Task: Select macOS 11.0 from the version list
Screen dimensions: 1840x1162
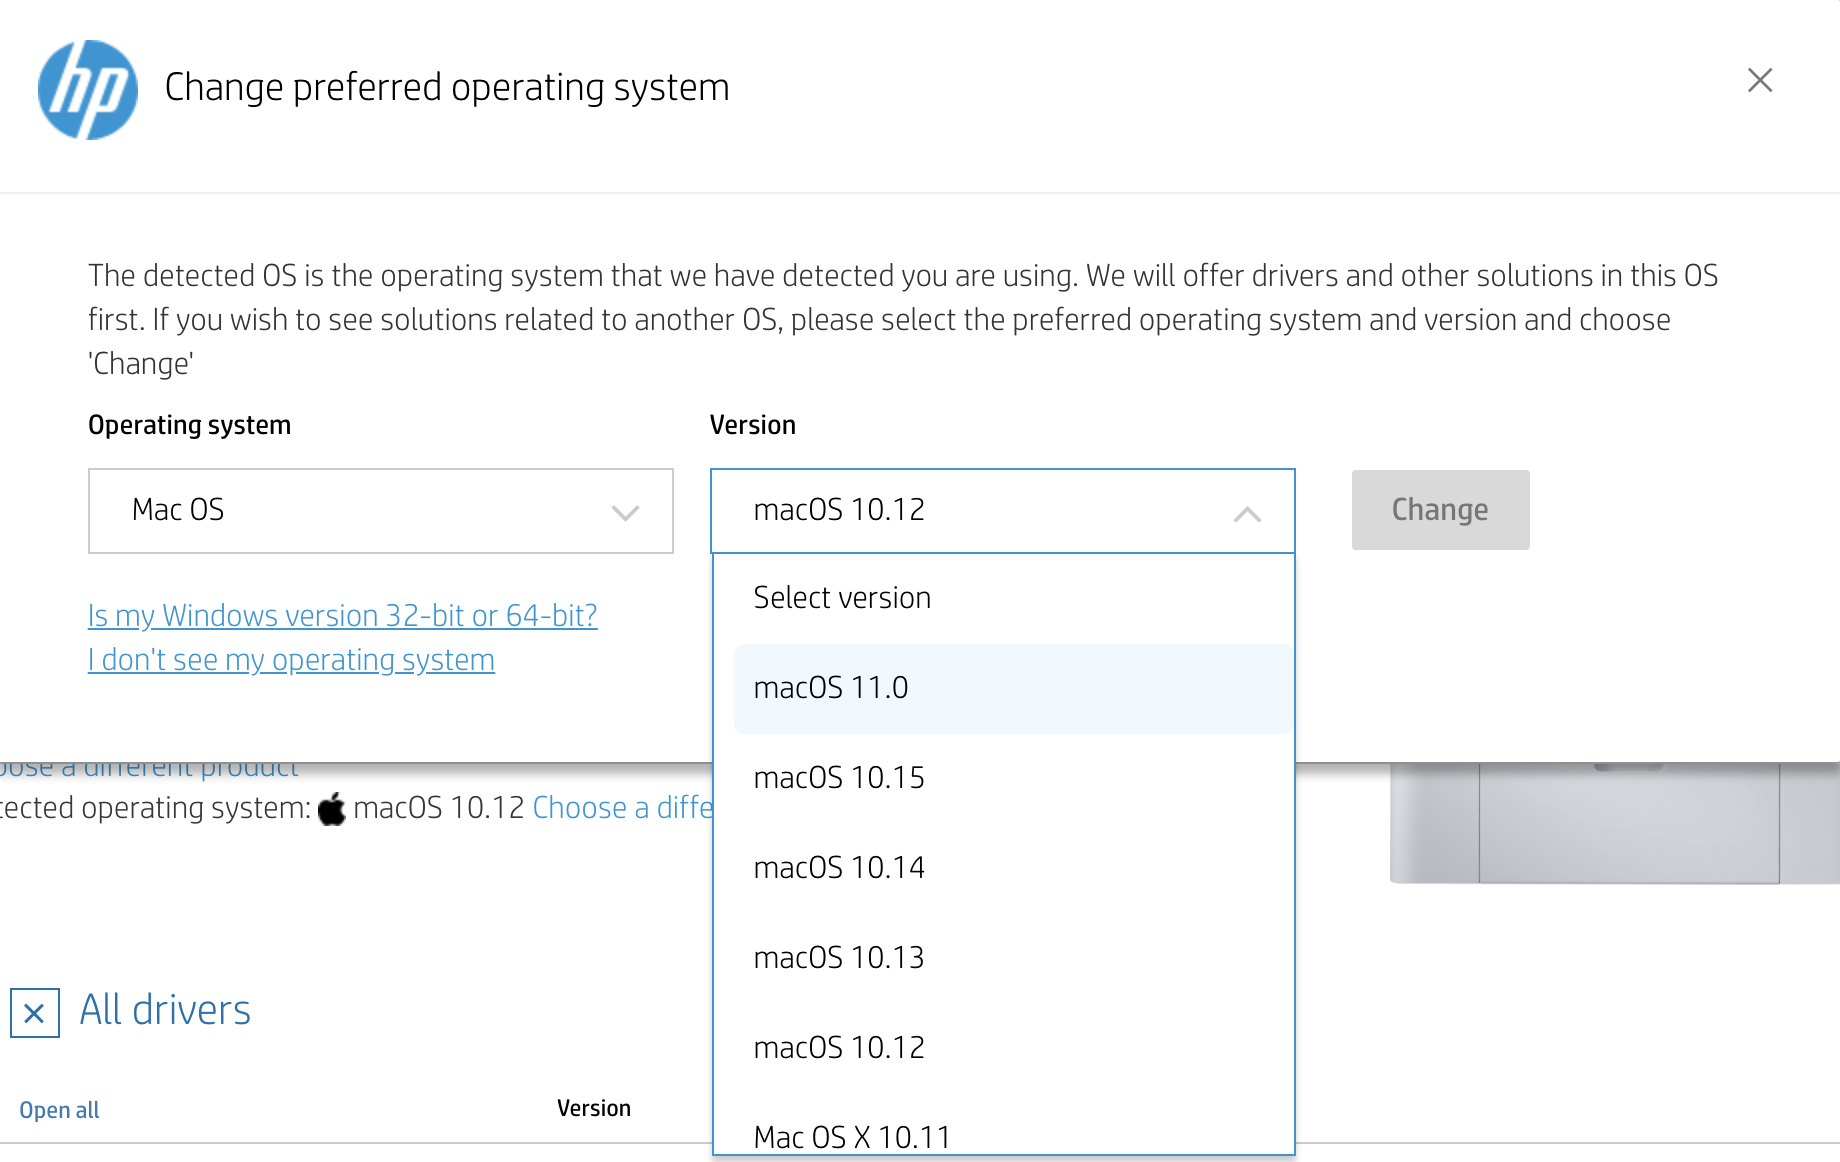Action: pos(1013,689)
